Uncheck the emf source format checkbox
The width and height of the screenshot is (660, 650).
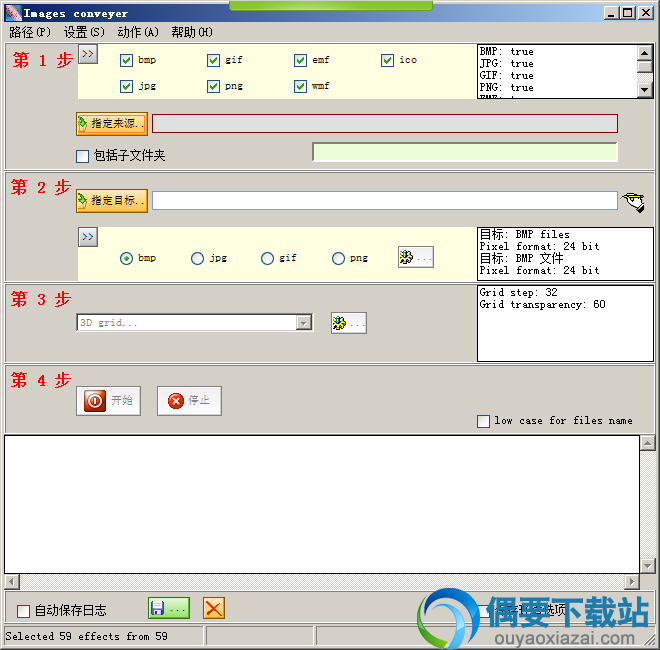[300, 60]
